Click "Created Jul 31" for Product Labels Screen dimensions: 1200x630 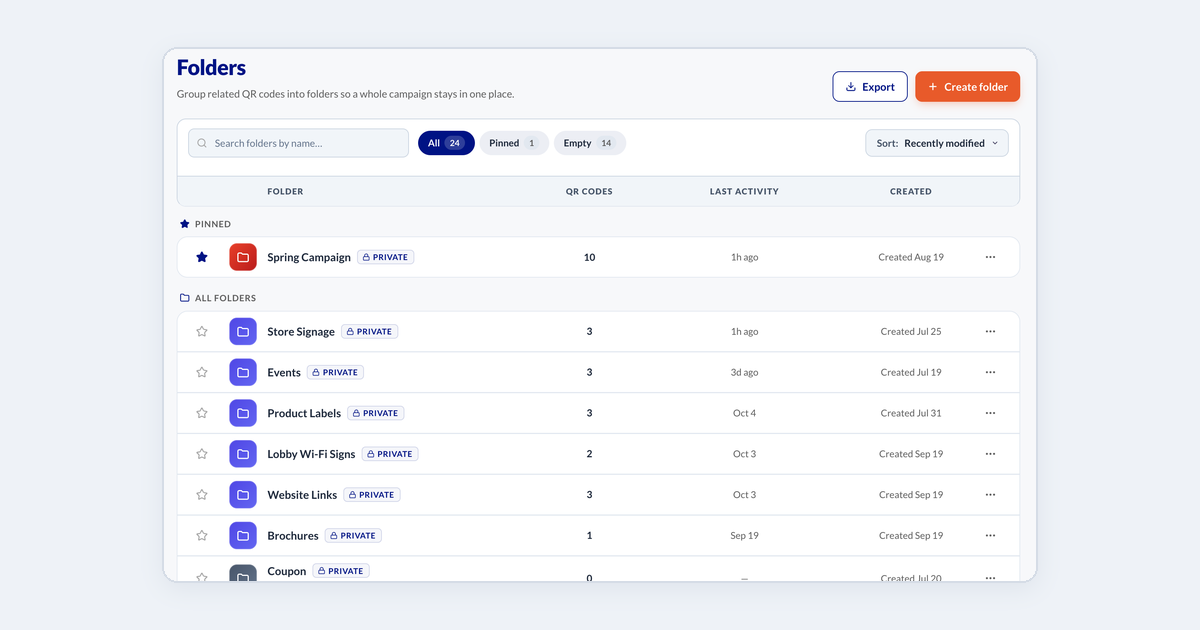pos(911,413)
